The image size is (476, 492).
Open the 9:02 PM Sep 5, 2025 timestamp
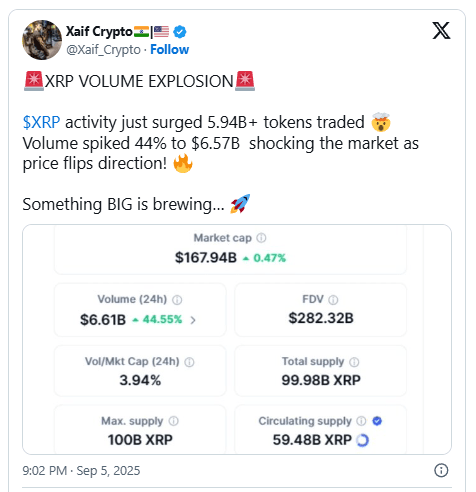[81, 471]
